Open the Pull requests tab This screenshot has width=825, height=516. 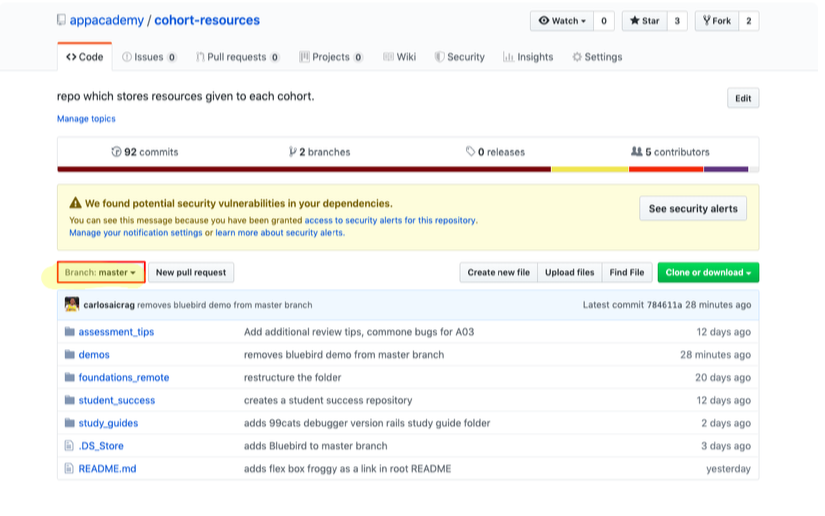(238, 57)
